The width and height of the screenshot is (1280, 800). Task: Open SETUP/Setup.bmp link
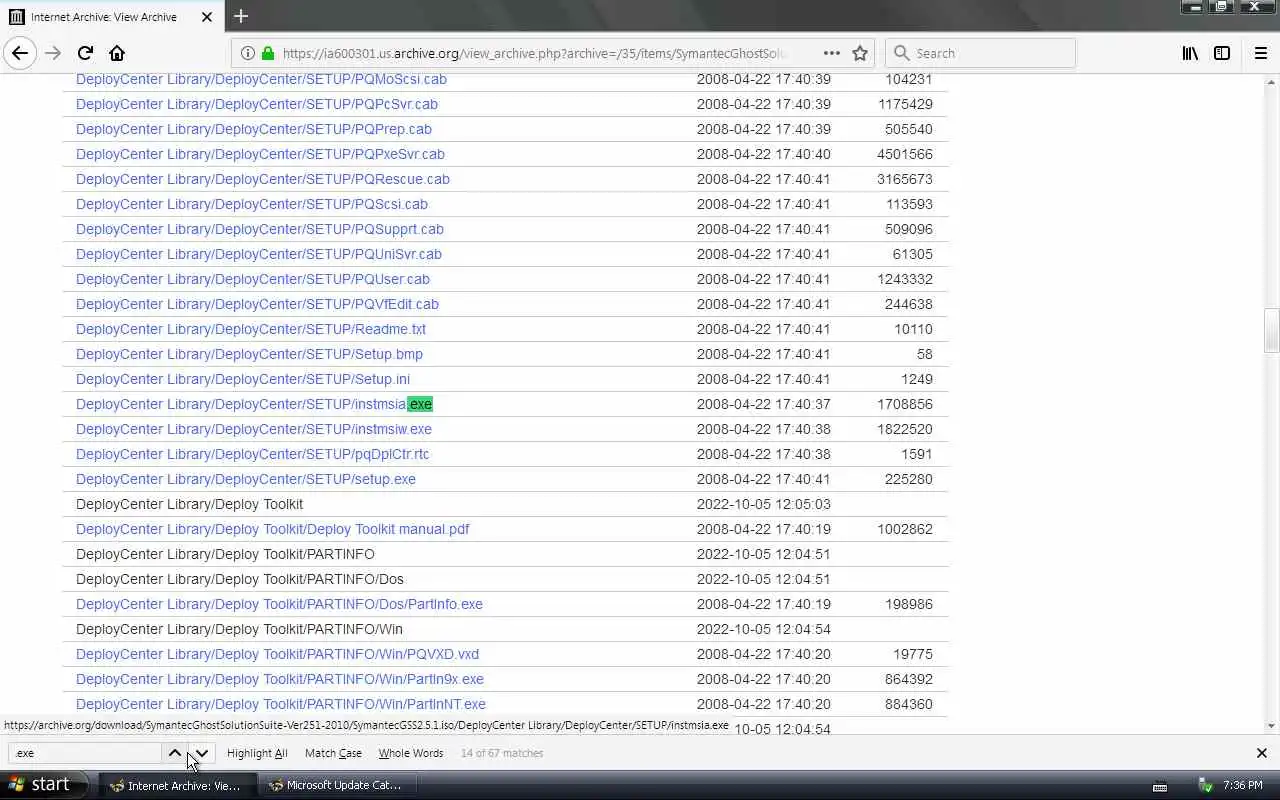(249, 354)
